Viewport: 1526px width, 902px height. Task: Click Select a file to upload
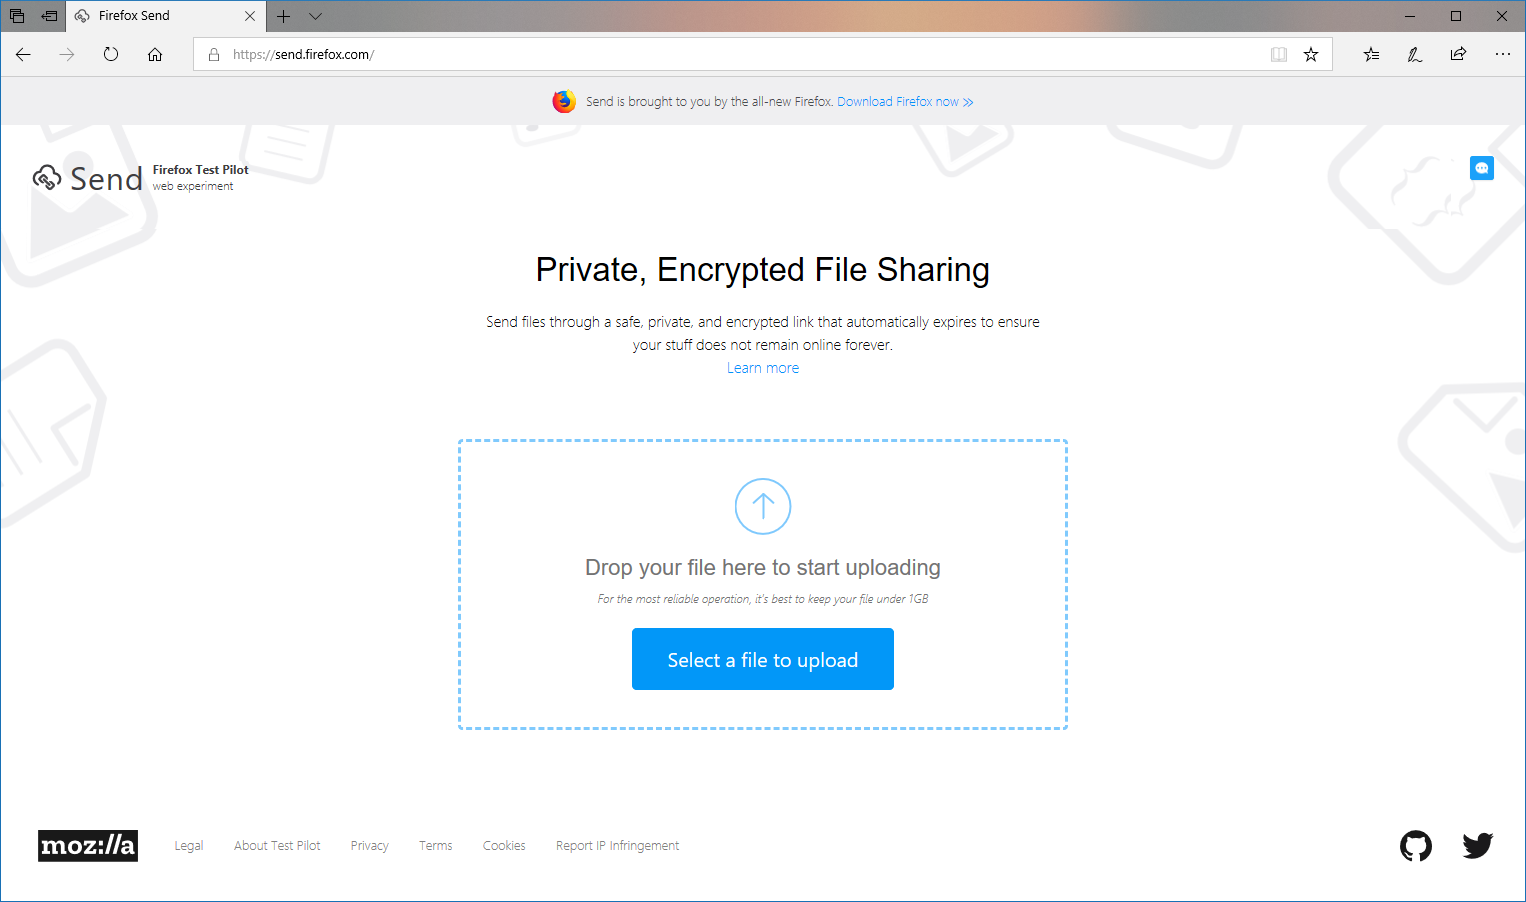tap(763, 659)
